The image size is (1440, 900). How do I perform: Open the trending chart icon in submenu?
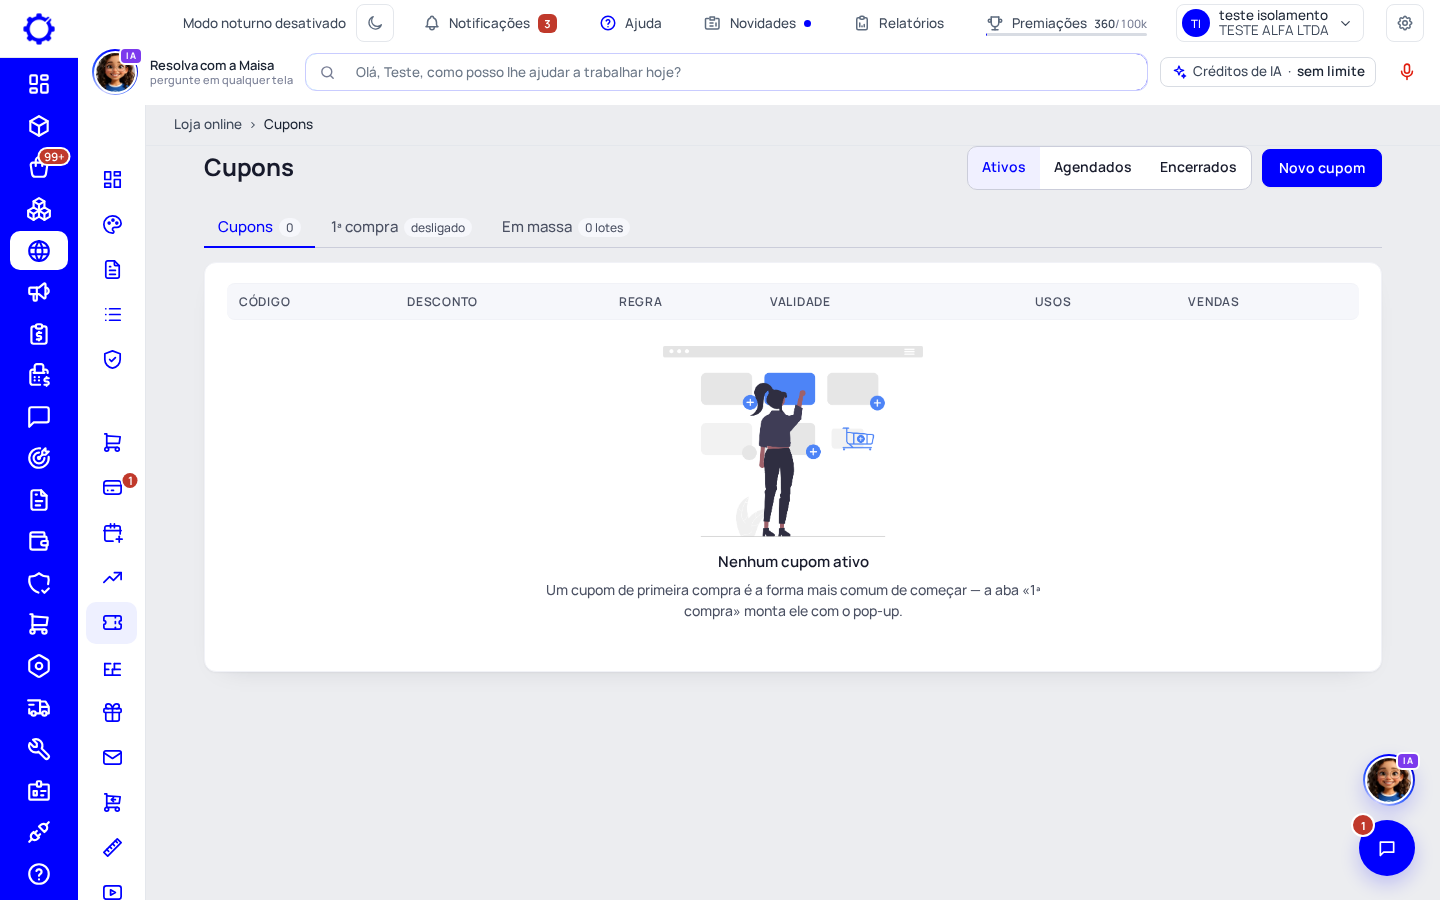(112, 577)
